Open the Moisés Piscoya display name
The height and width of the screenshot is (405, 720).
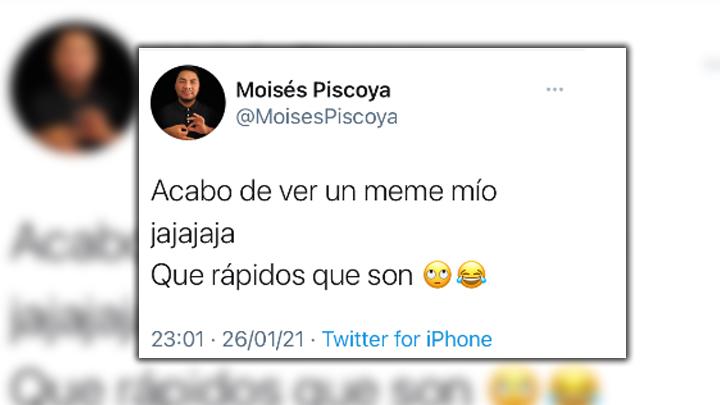(313, 90)
